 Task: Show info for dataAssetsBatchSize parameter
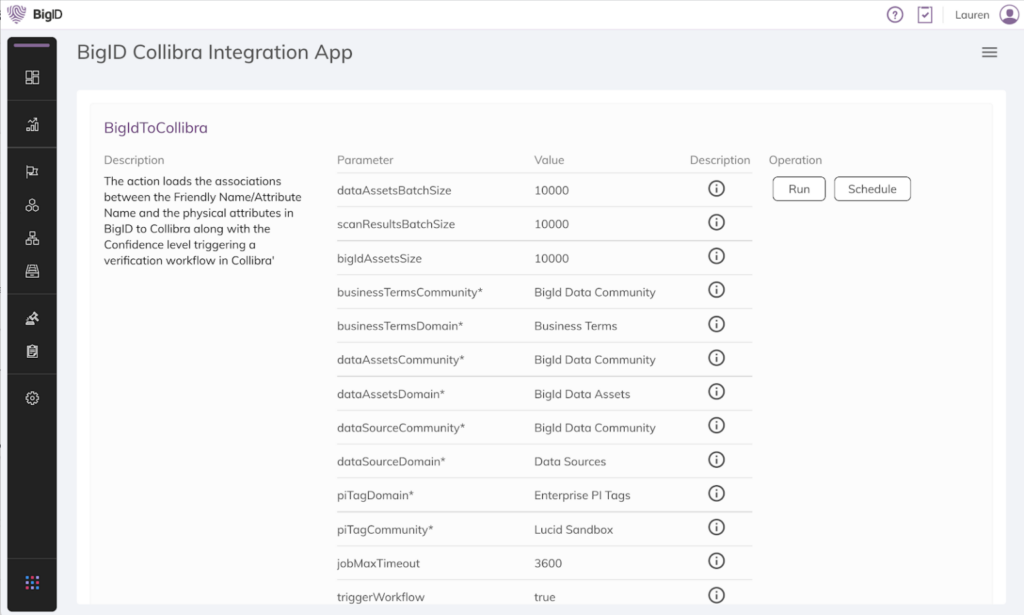tap(716, 188)
